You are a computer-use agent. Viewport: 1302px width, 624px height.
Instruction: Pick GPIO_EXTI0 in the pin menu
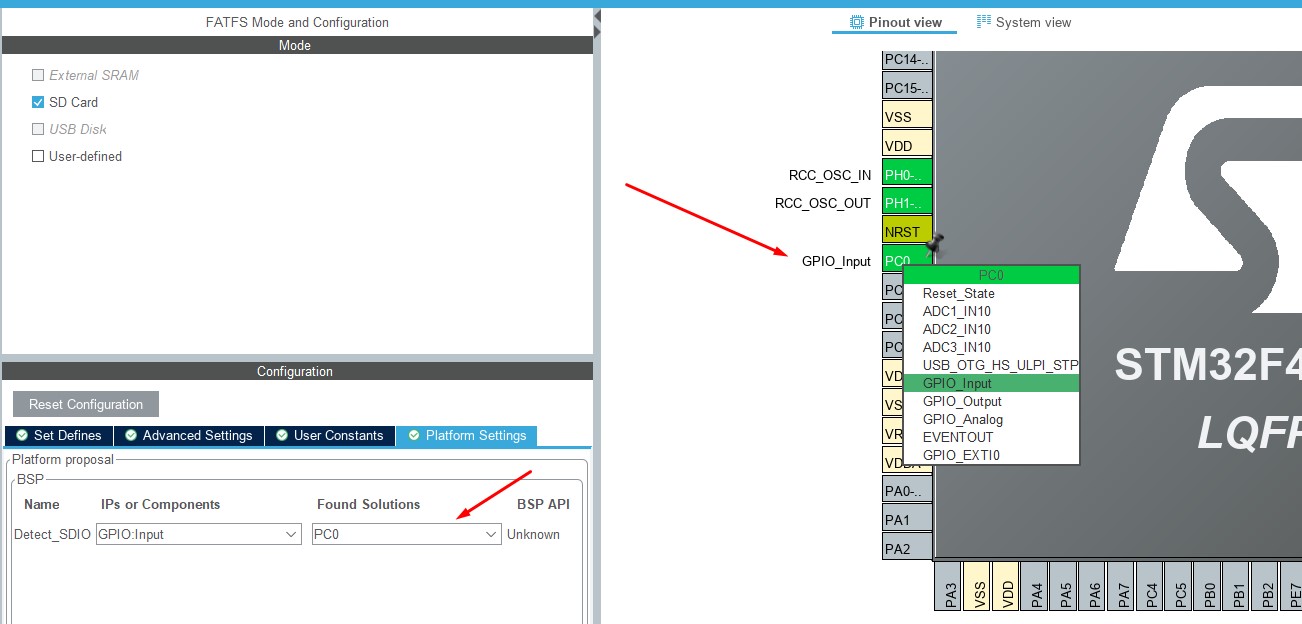click(x=960, y=455)
